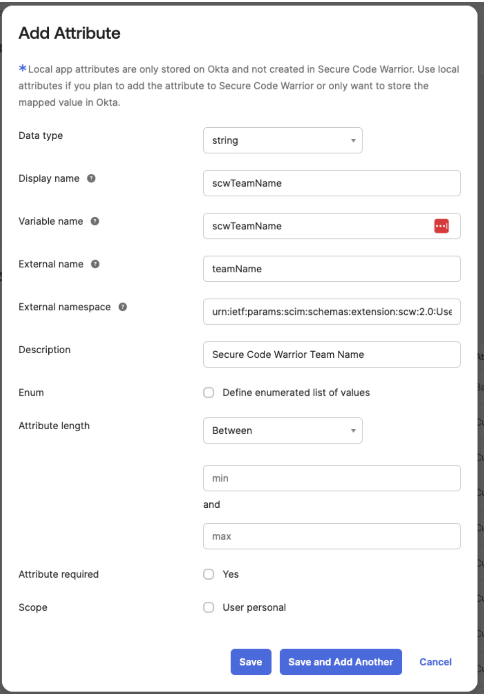Click the Display name help icon
The width and height of the screenshot is (484, 694).
(91, 178)
